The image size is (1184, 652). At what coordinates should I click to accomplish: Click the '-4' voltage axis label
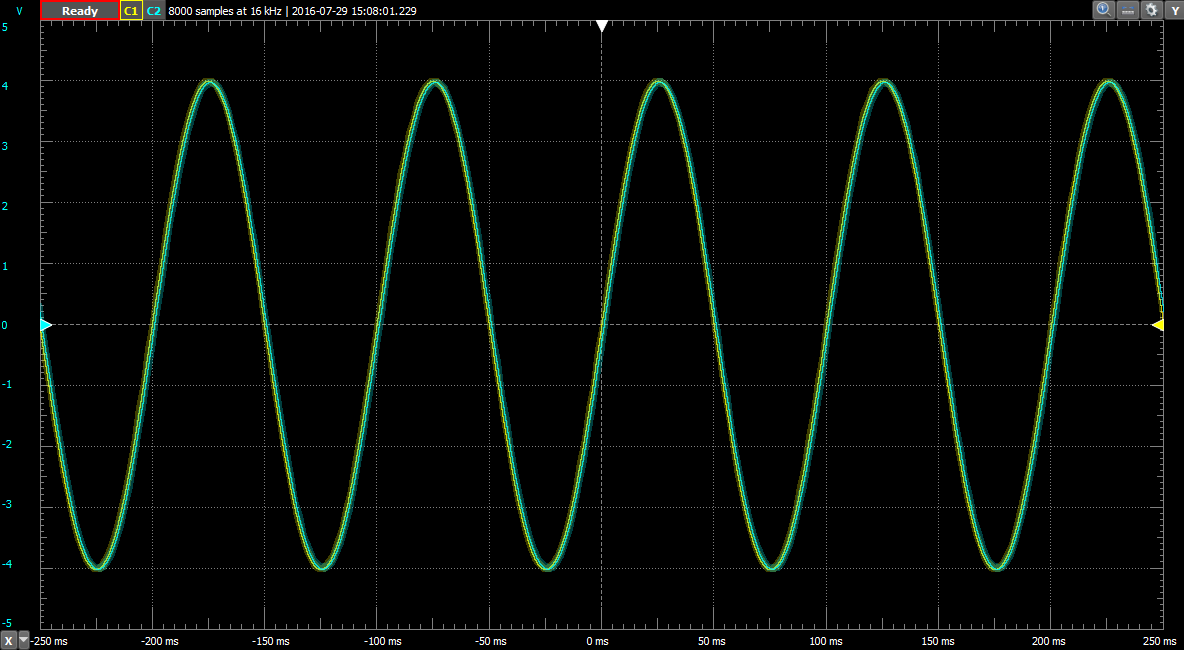[5, 564]
